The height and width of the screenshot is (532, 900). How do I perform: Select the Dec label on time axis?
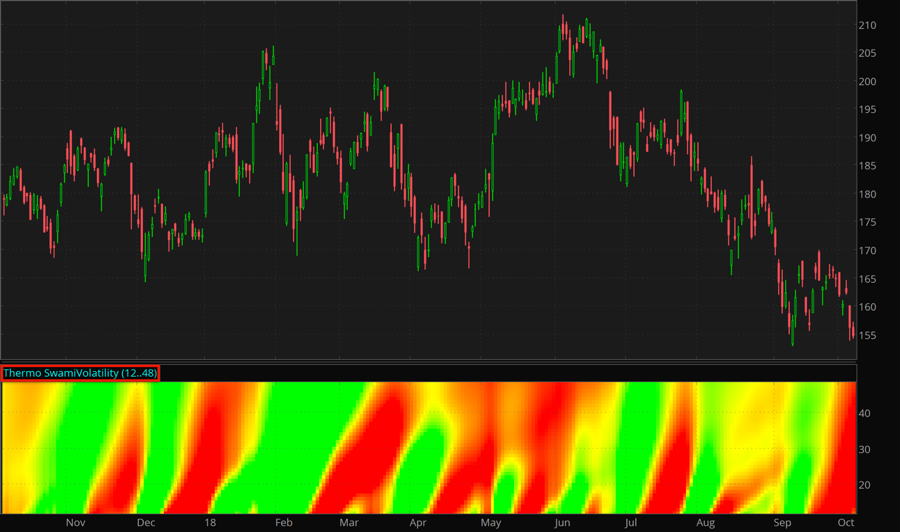(x=146, y=522)
